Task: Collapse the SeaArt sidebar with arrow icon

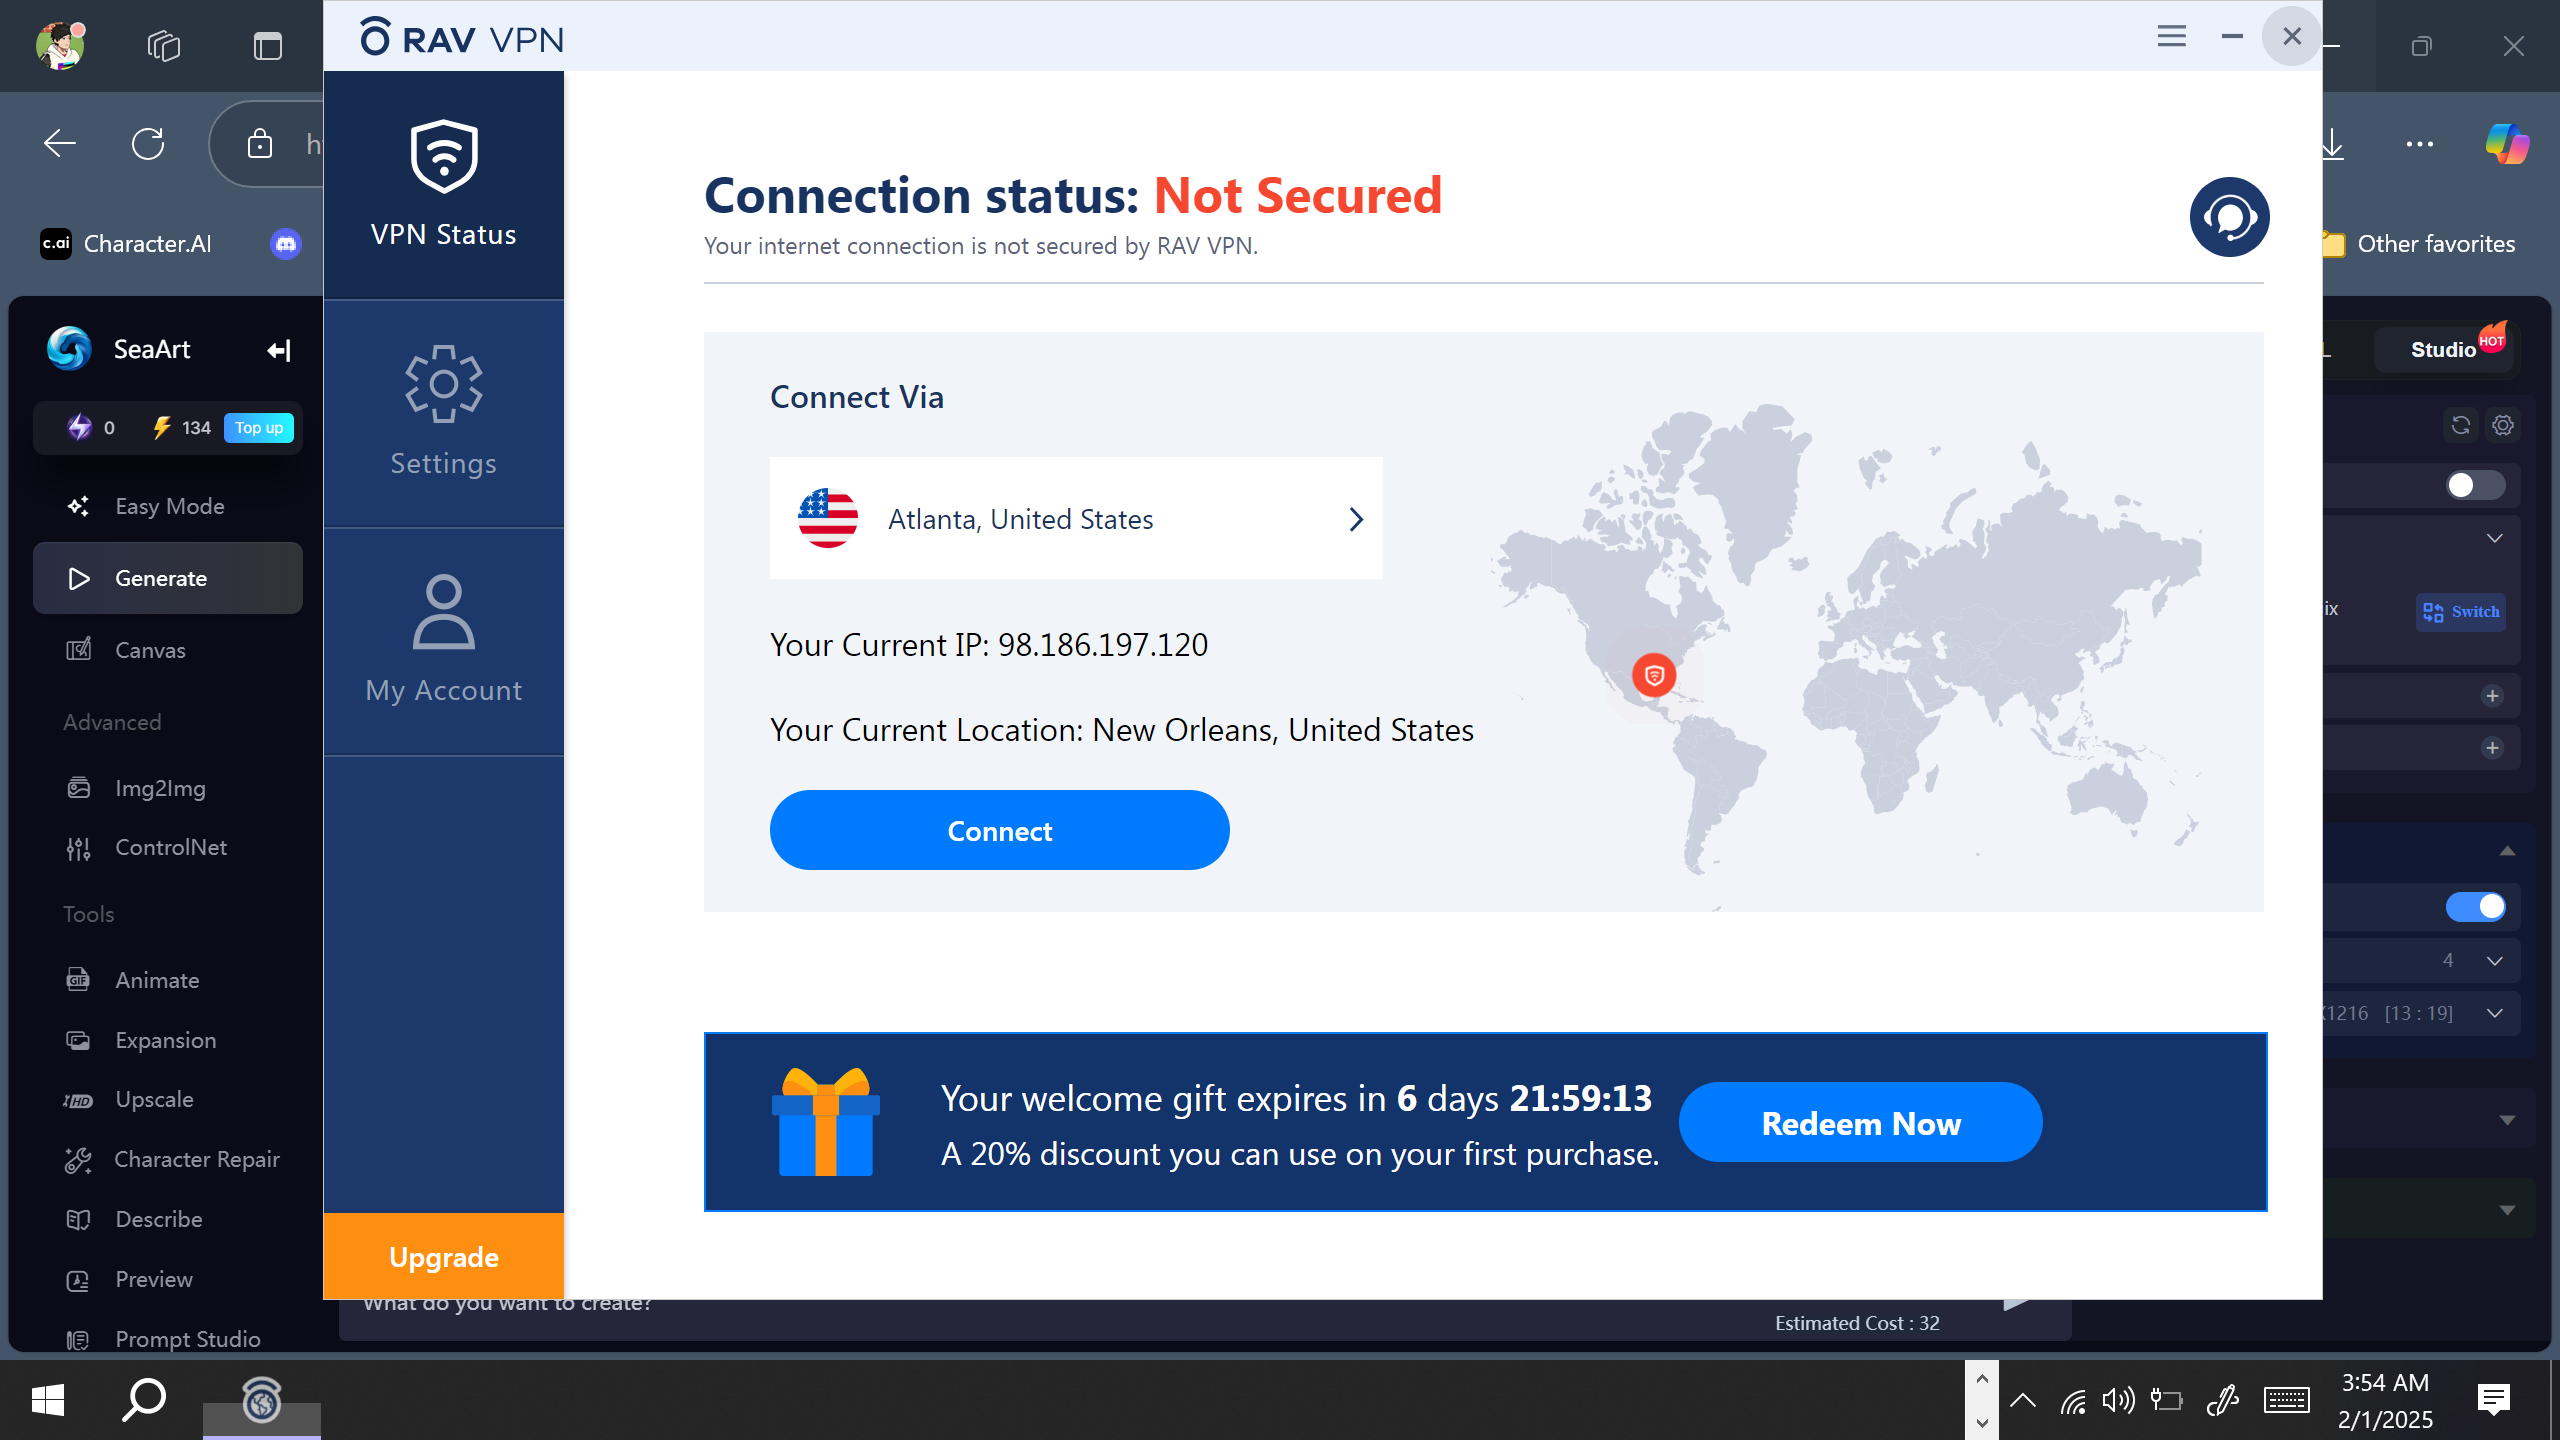Action: click(x=278, y=350)
